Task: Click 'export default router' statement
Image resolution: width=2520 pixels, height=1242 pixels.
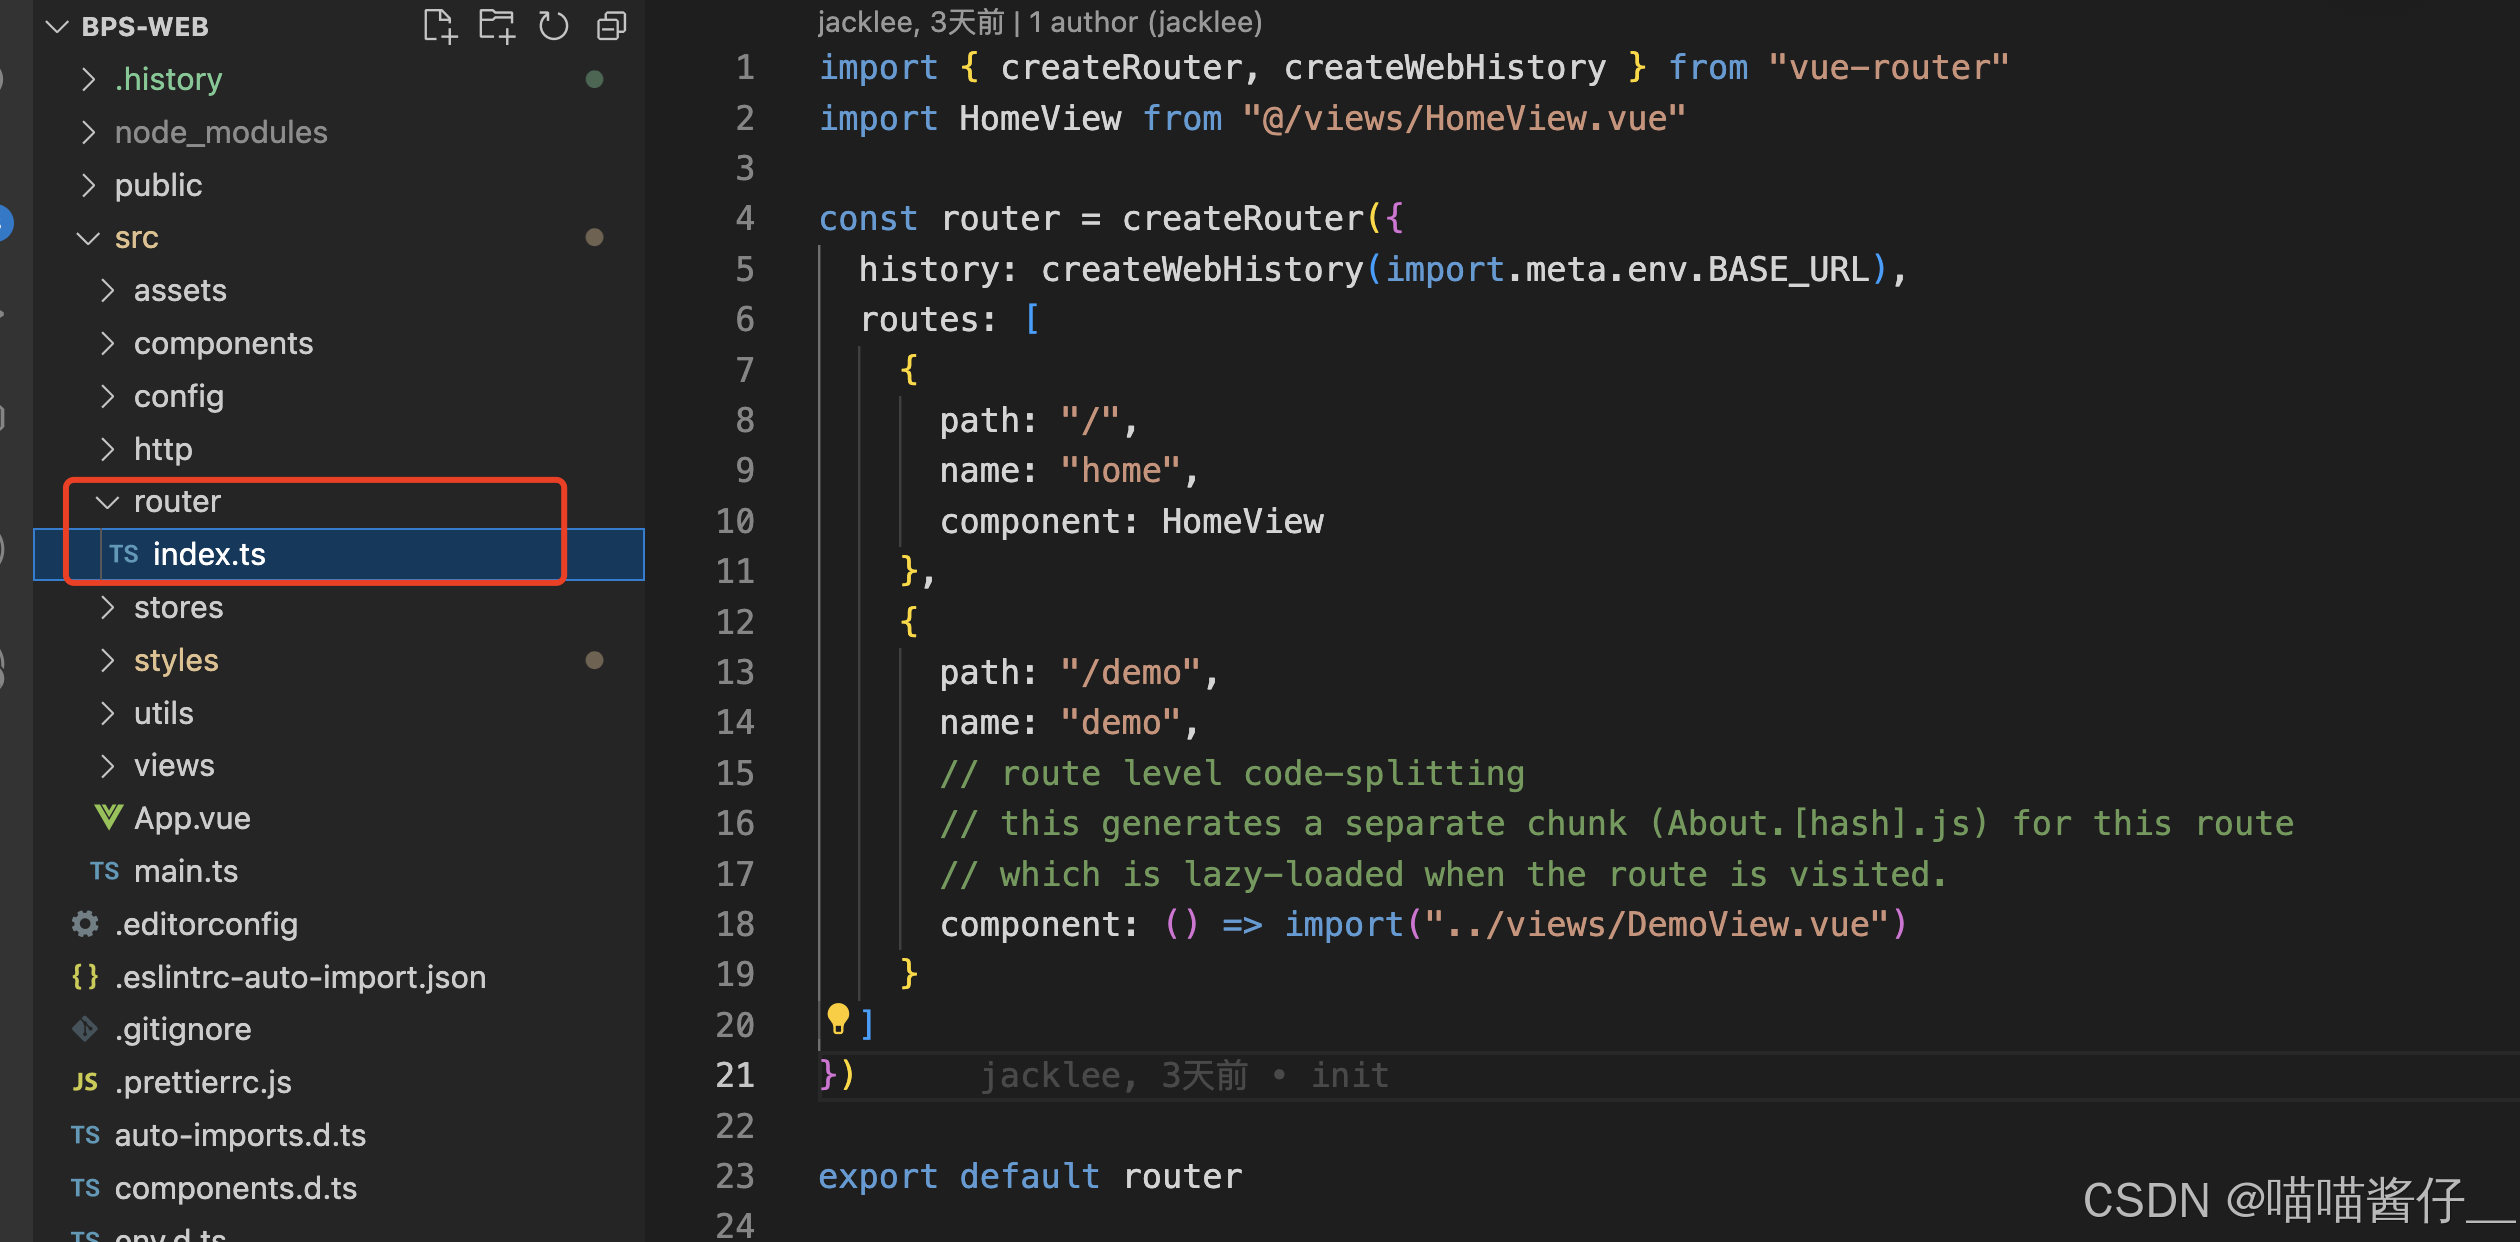Action: pyautogui.click(x=1030, y=1176)
